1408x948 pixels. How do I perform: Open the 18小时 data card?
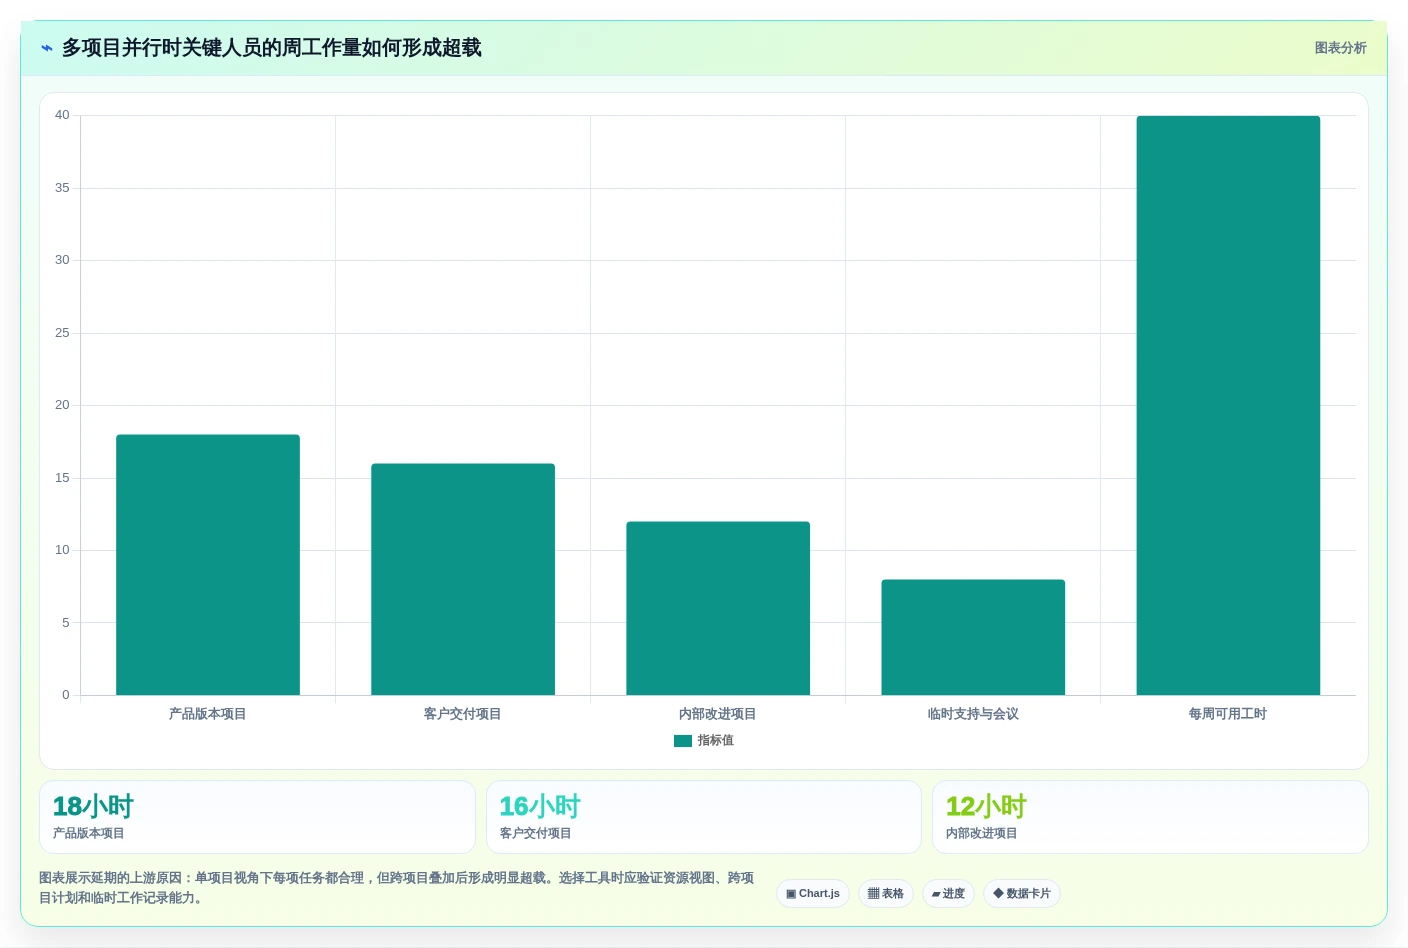click(x=257, y=817)
